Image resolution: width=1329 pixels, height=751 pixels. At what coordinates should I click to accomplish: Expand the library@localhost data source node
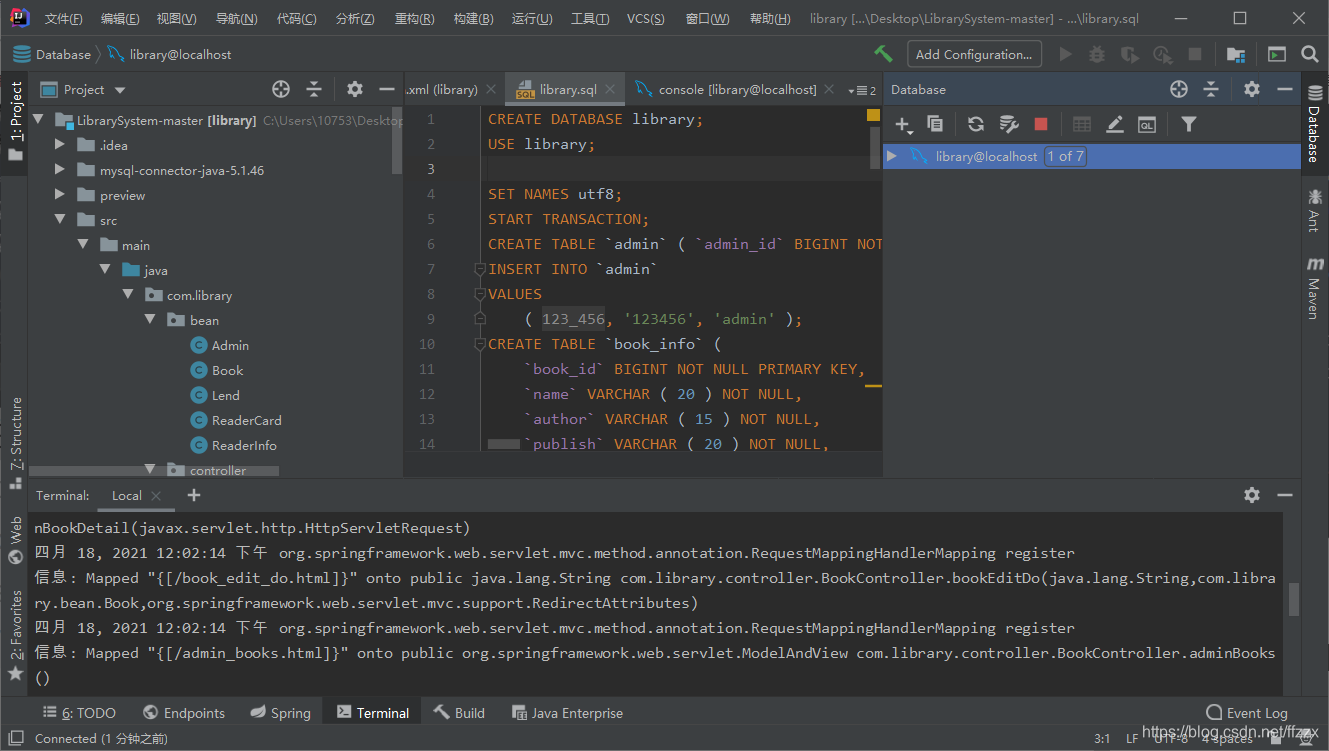click(893, 156)
